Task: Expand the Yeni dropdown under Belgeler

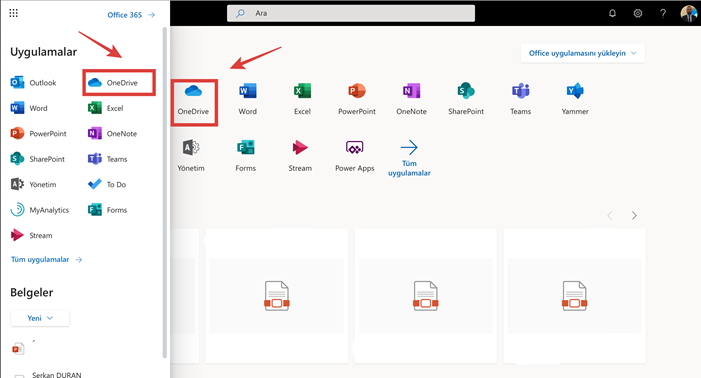Action: pyautogui.click(x=40, y=318)
